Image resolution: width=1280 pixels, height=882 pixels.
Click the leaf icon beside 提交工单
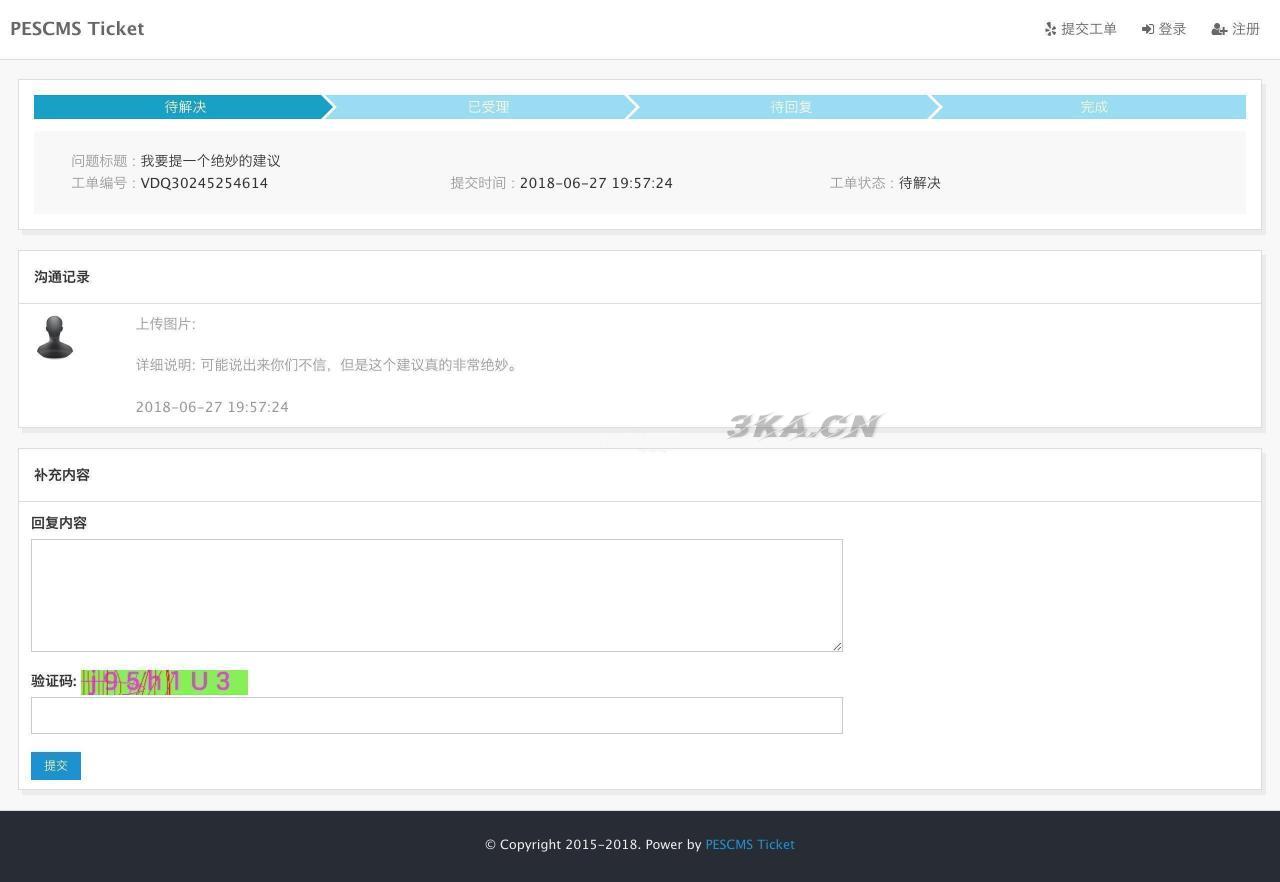coord(1050,29)
